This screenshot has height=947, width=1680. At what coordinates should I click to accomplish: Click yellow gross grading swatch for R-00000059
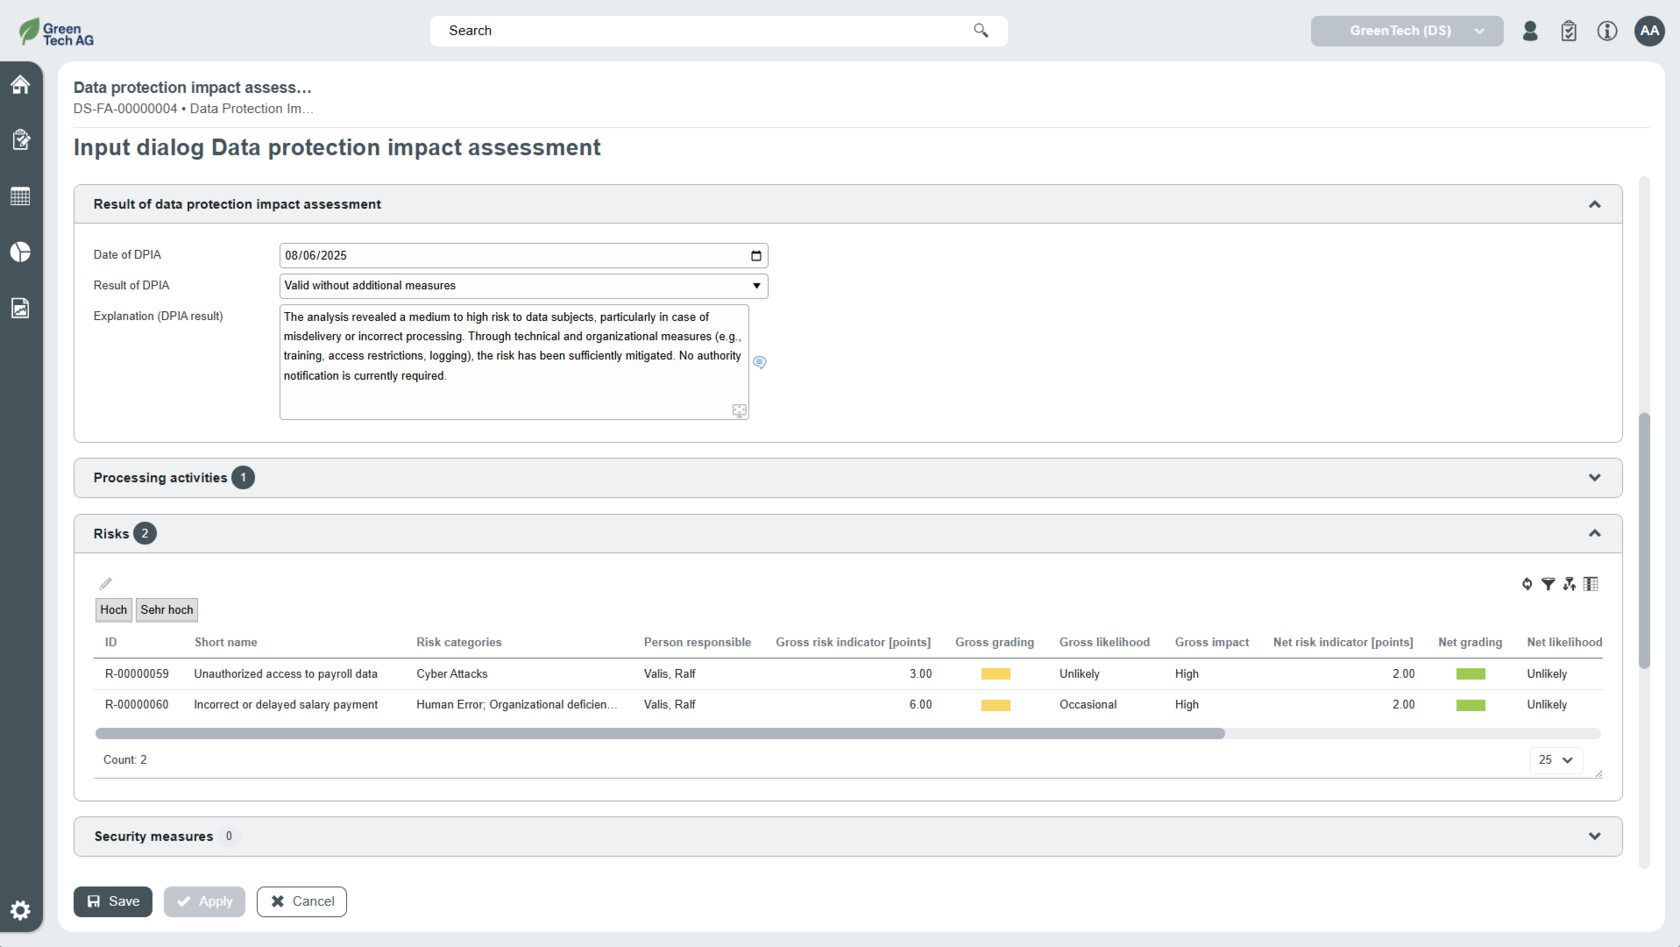pyautogui.click(x=995, y=674)
